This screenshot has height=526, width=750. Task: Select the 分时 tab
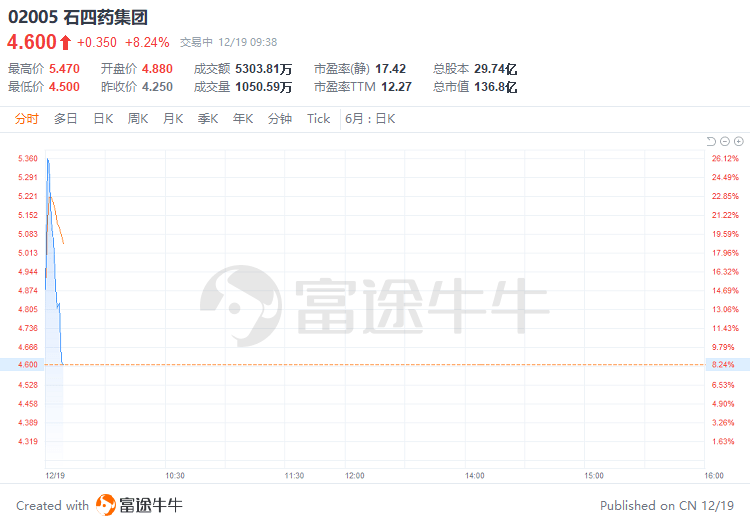tap(26, 119)
